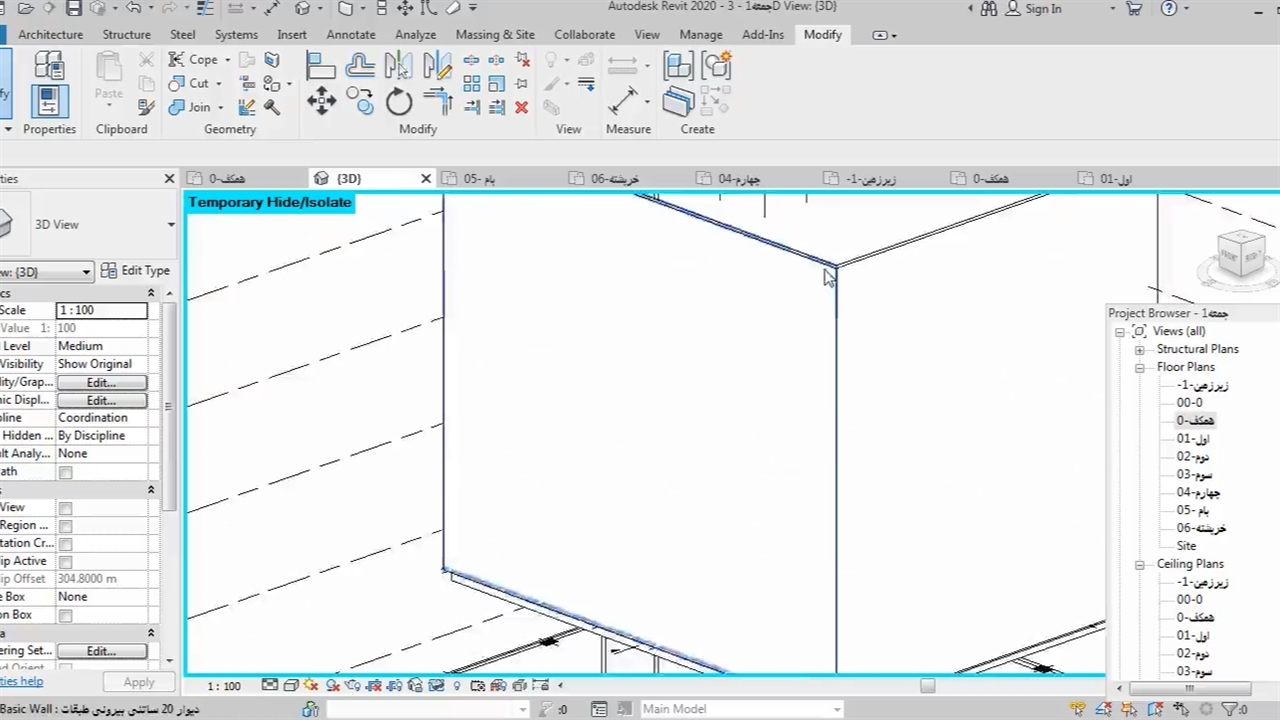The width and height of the screenshot is (1280, 720).
Task: Toggle the Sun Path checkbox
Action: click(66, 472)
